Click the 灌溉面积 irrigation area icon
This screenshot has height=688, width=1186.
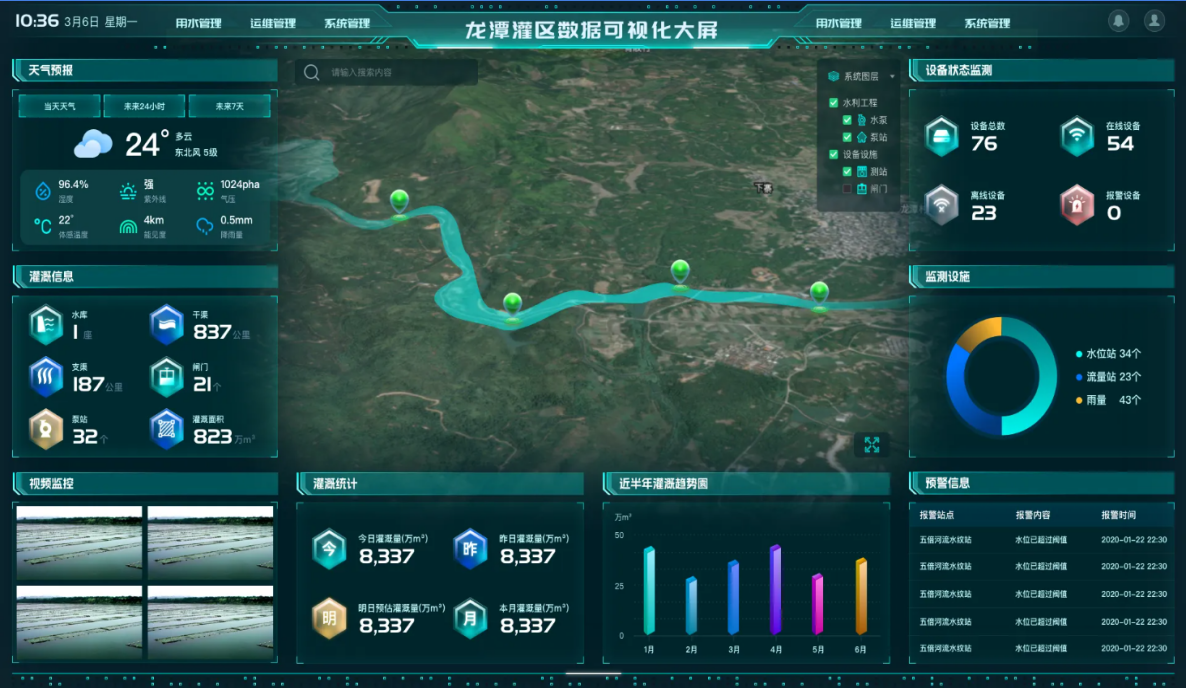point(166,429)
